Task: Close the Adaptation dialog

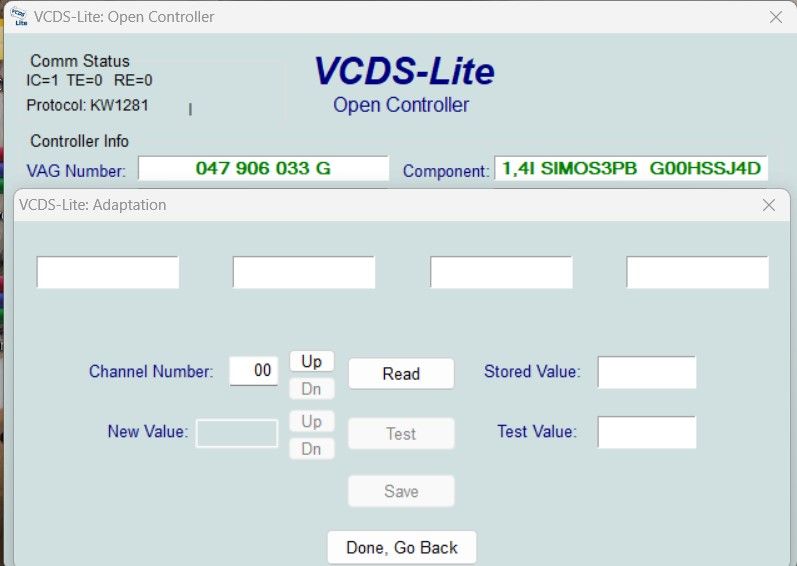Action: 769,205
